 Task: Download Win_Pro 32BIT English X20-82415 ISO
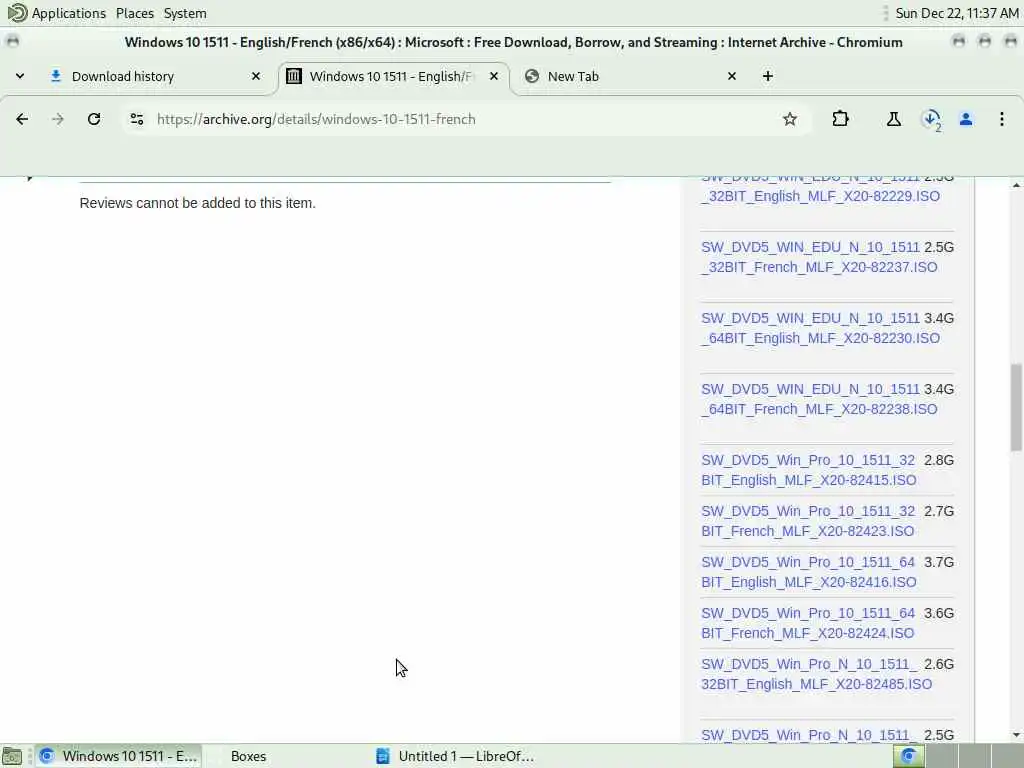[808, 470]
